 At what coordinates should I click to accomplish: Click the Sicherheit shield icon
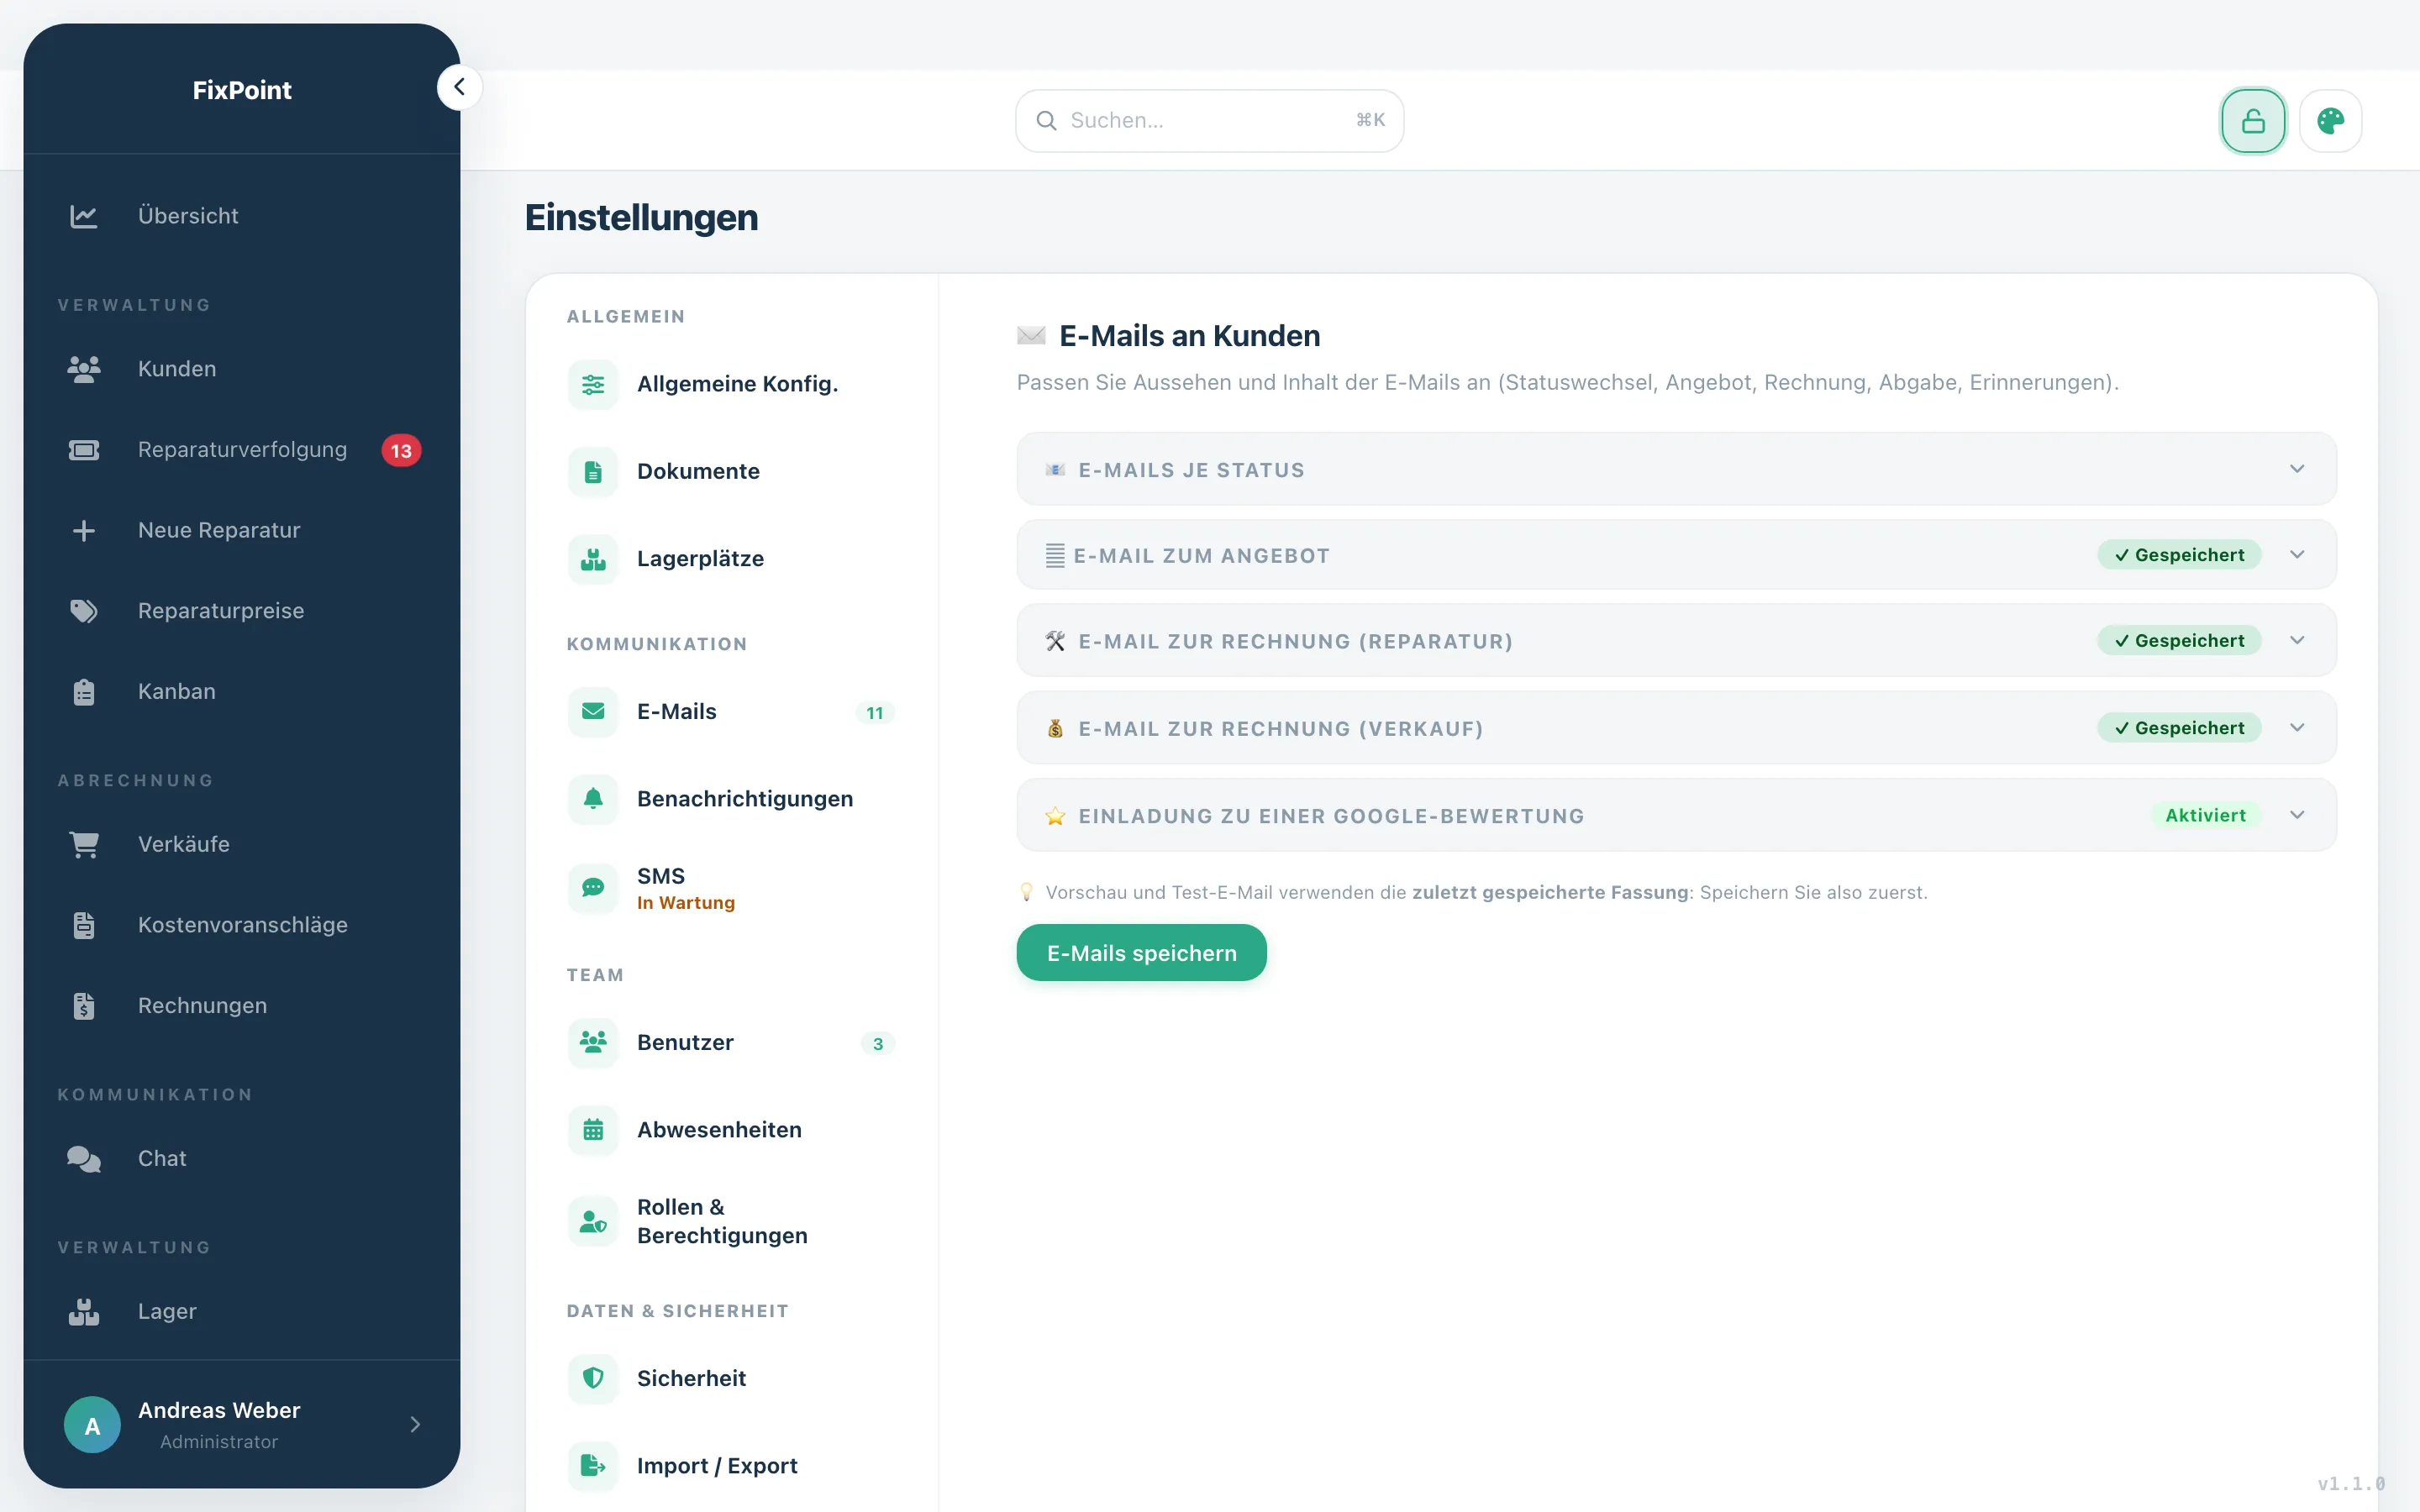click(593, 1378)
